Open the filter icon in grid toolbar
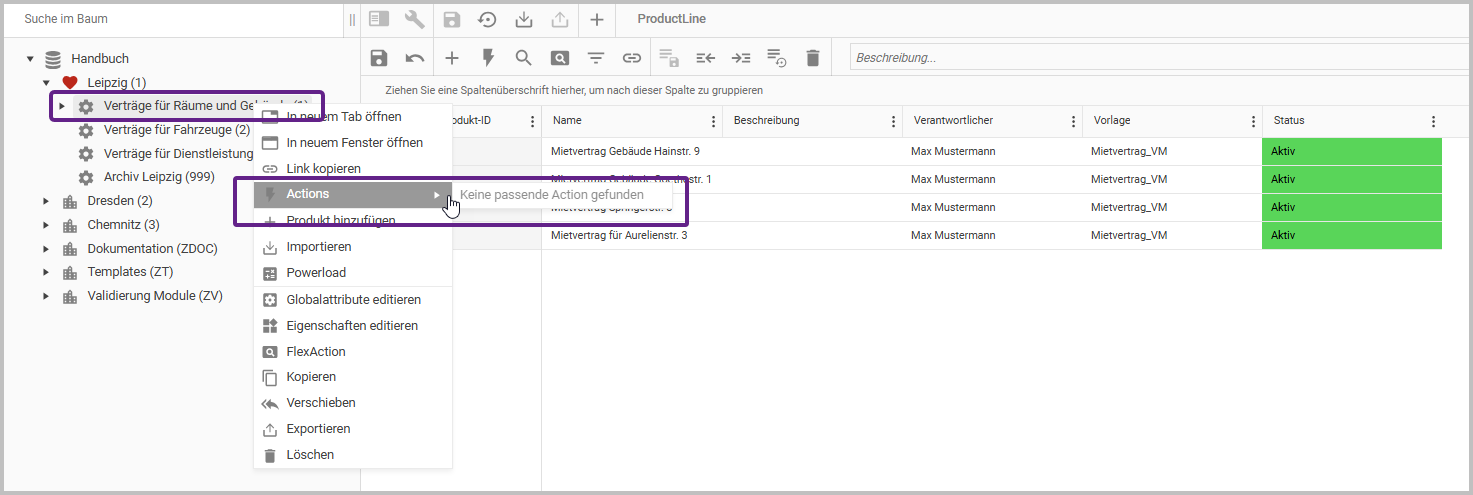 coord(596,58)
